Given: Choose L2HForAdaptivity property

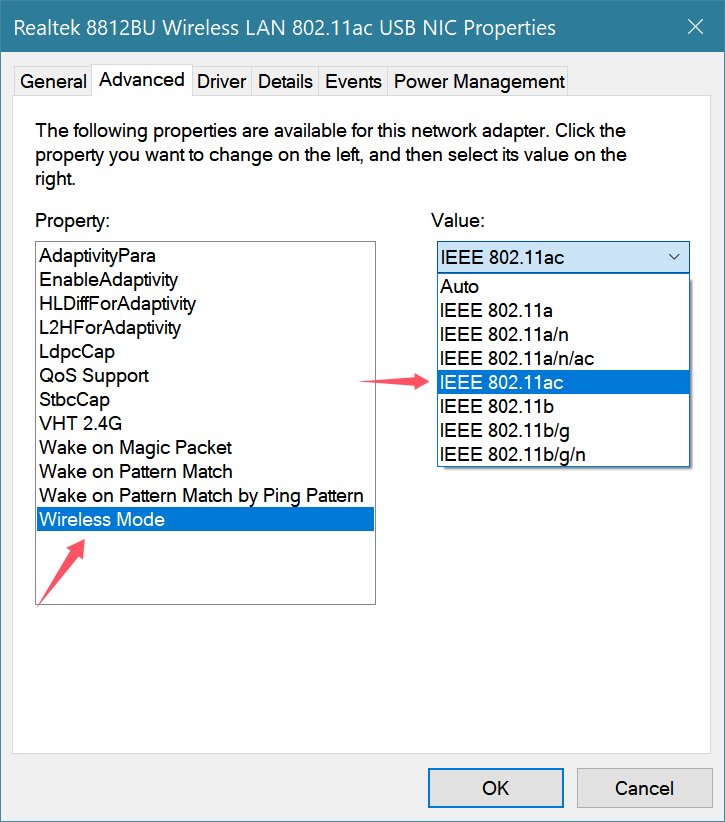Looking at the screenshot, I should [205, 328].
